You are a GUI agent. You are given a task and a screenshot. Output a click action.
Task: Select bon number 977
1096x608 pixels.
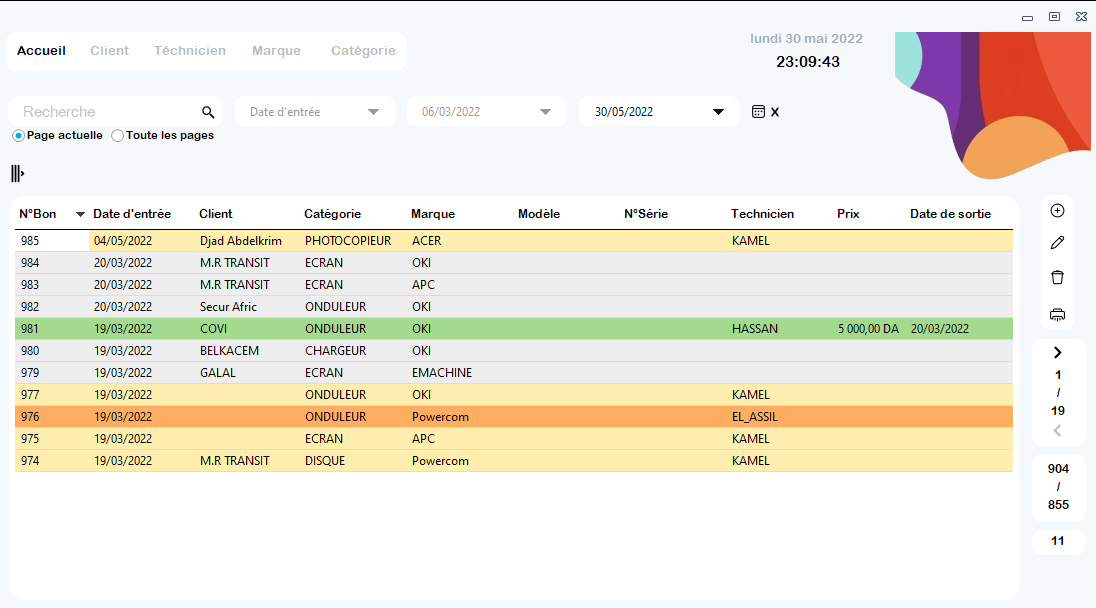coord(30,395)
